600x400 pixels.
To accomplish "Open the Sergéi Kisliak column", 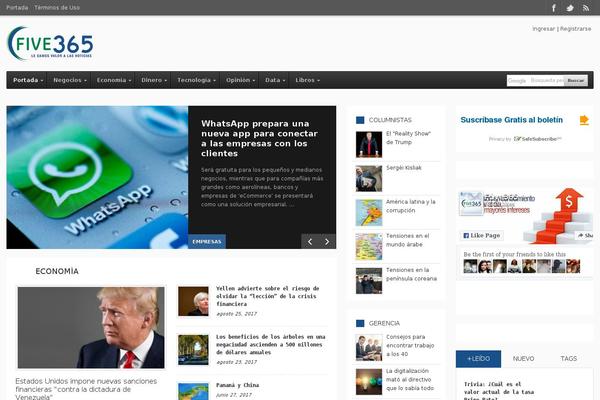I will tap(404, 168).
